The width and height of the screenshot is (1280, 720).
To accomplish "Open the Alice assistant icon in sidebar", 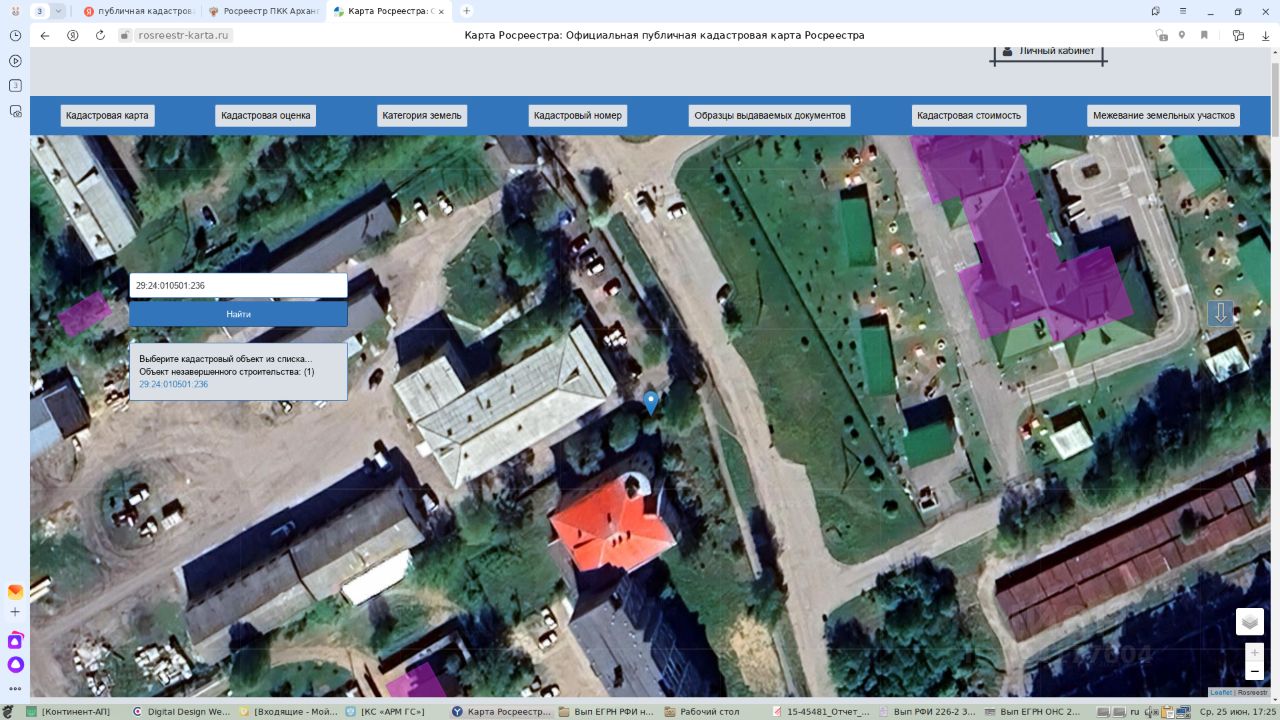I will 15,664.
